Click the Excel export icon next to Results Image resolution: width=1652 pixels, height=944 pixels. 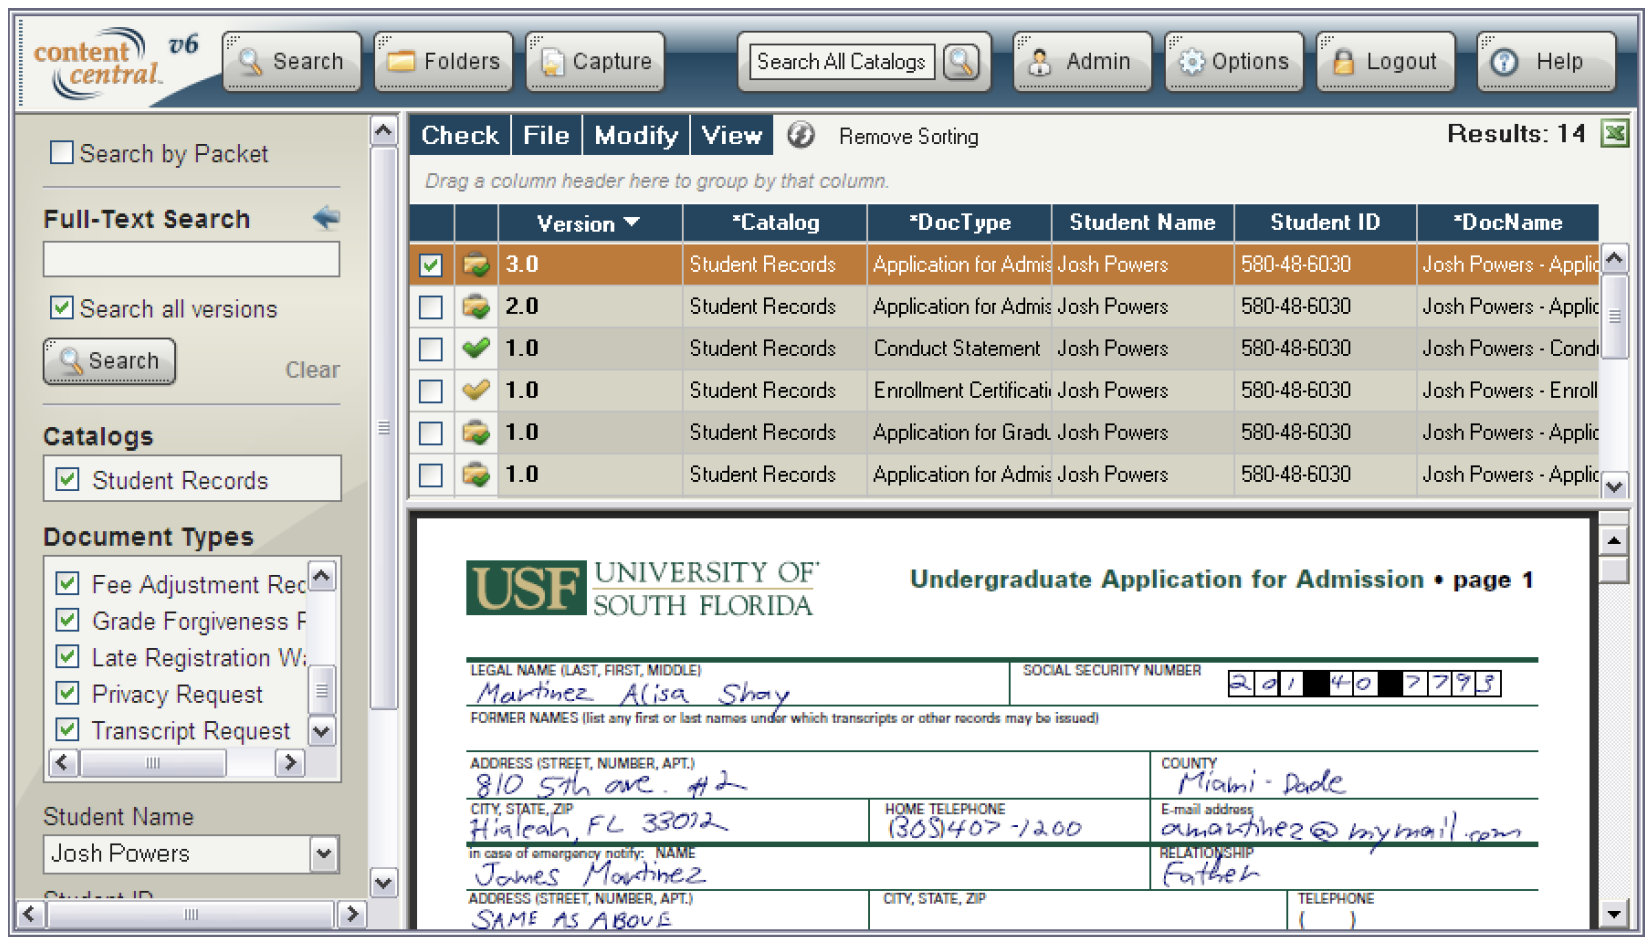pos(1615,133)
